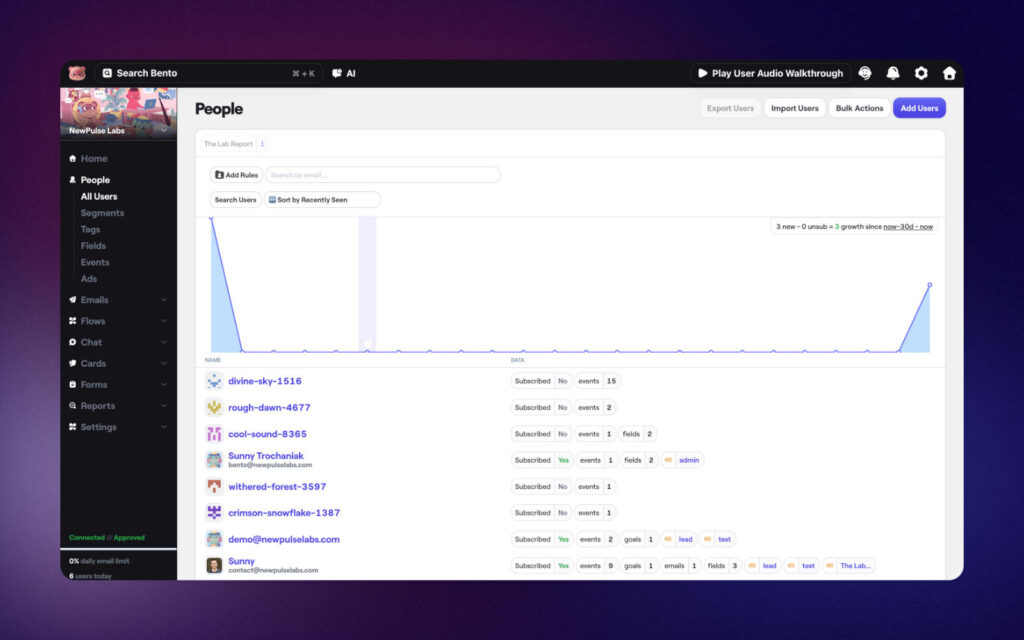The image size is (1024, 640).
Task: Open the support face icon in top bar
Action: (x=865, y=73)
